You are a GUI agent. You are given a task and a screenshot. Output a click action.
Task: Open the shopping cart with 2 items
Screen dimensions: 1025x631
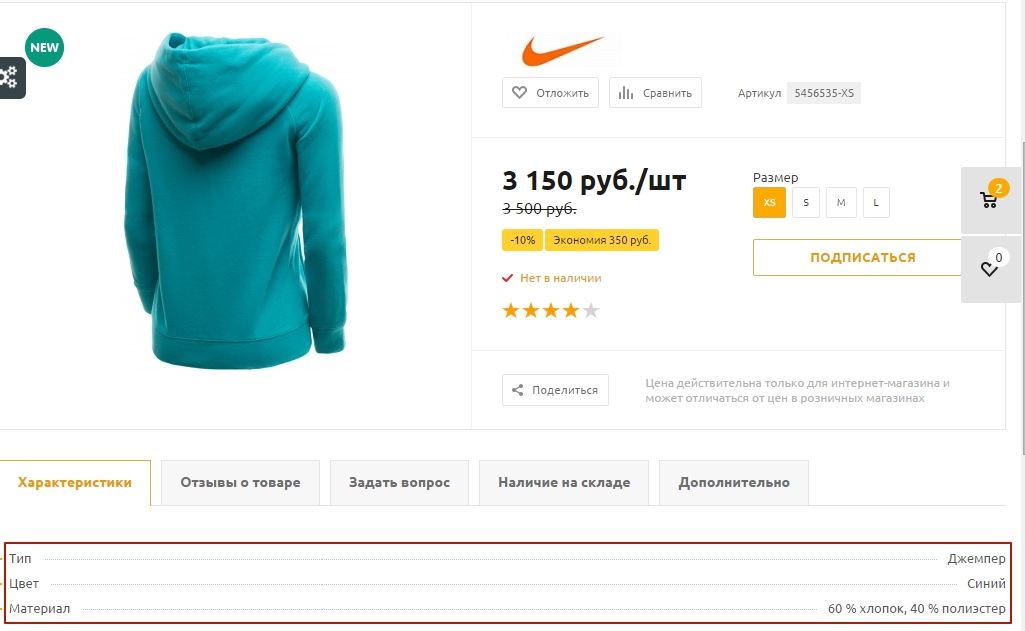tap(992, 199)
